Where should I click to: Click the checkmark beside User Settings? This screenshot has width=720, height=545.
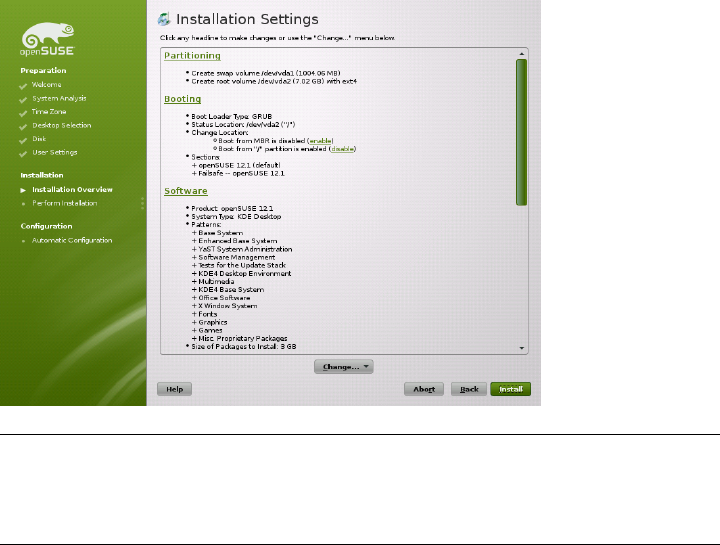(x=23, y=154)
